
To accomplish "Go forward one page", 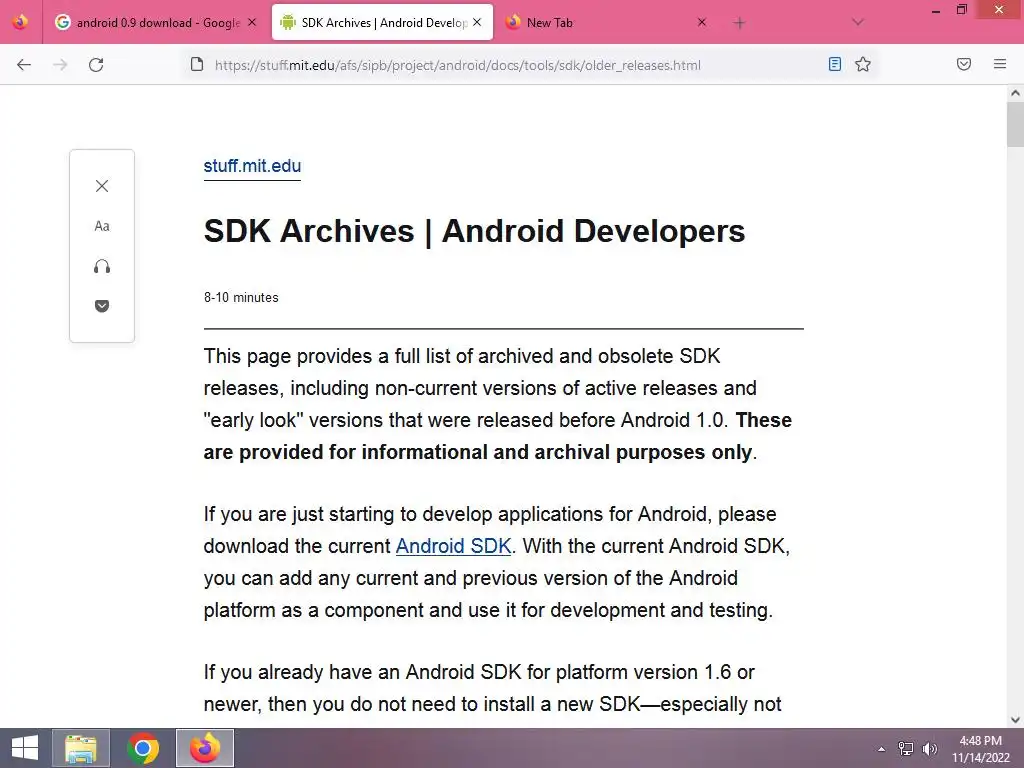I will tap(60, 65).
